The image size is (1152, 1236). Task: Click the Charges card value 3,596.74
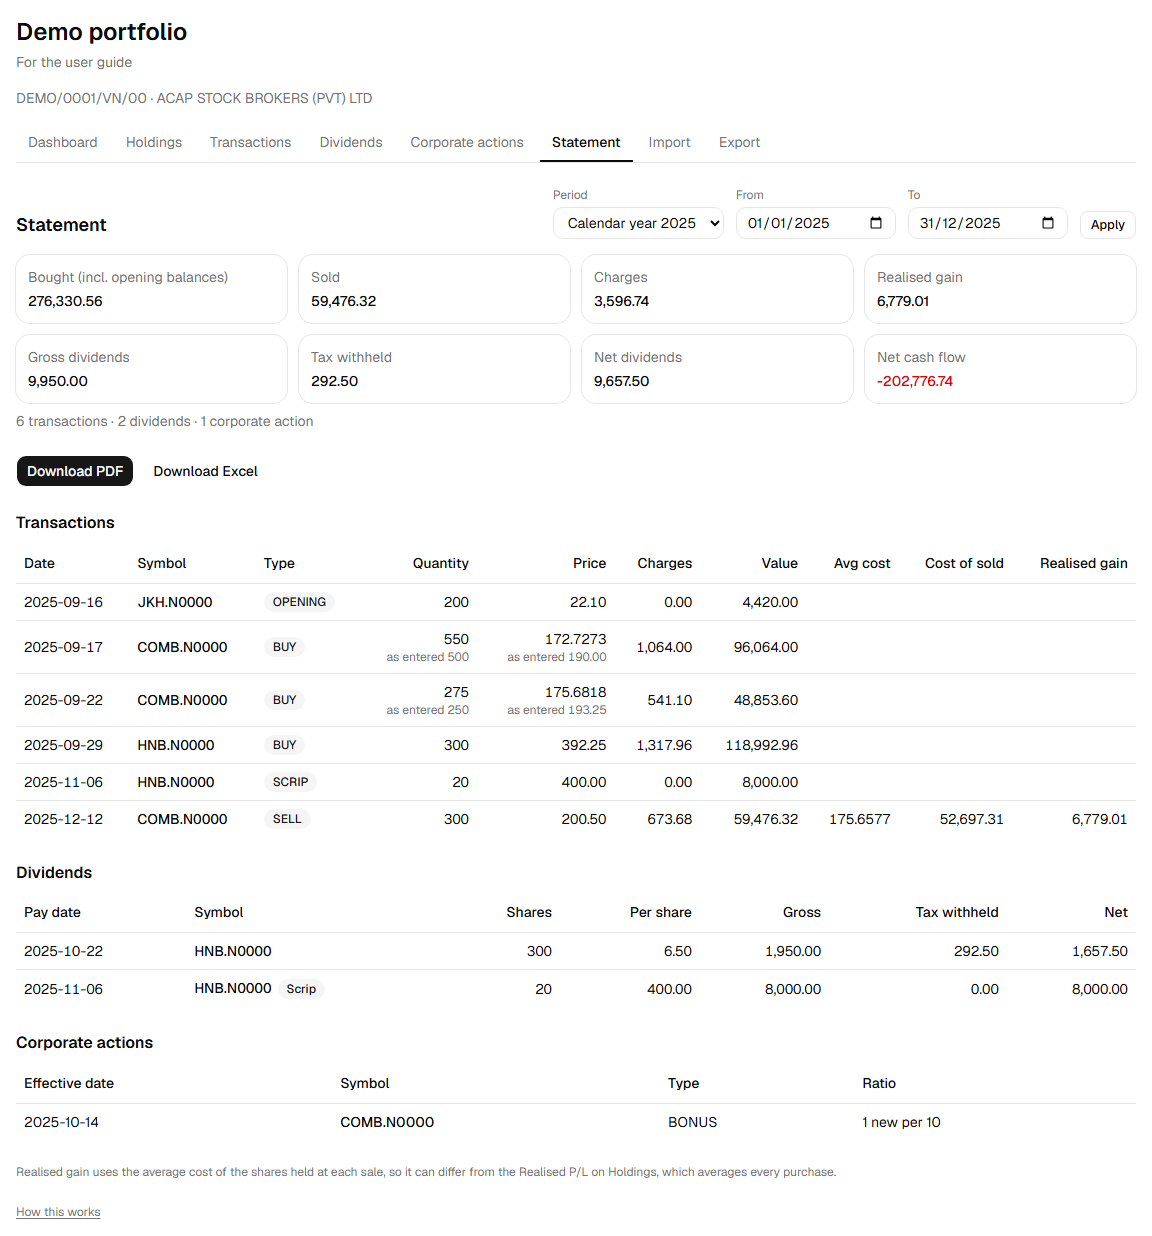pos(621,301)
